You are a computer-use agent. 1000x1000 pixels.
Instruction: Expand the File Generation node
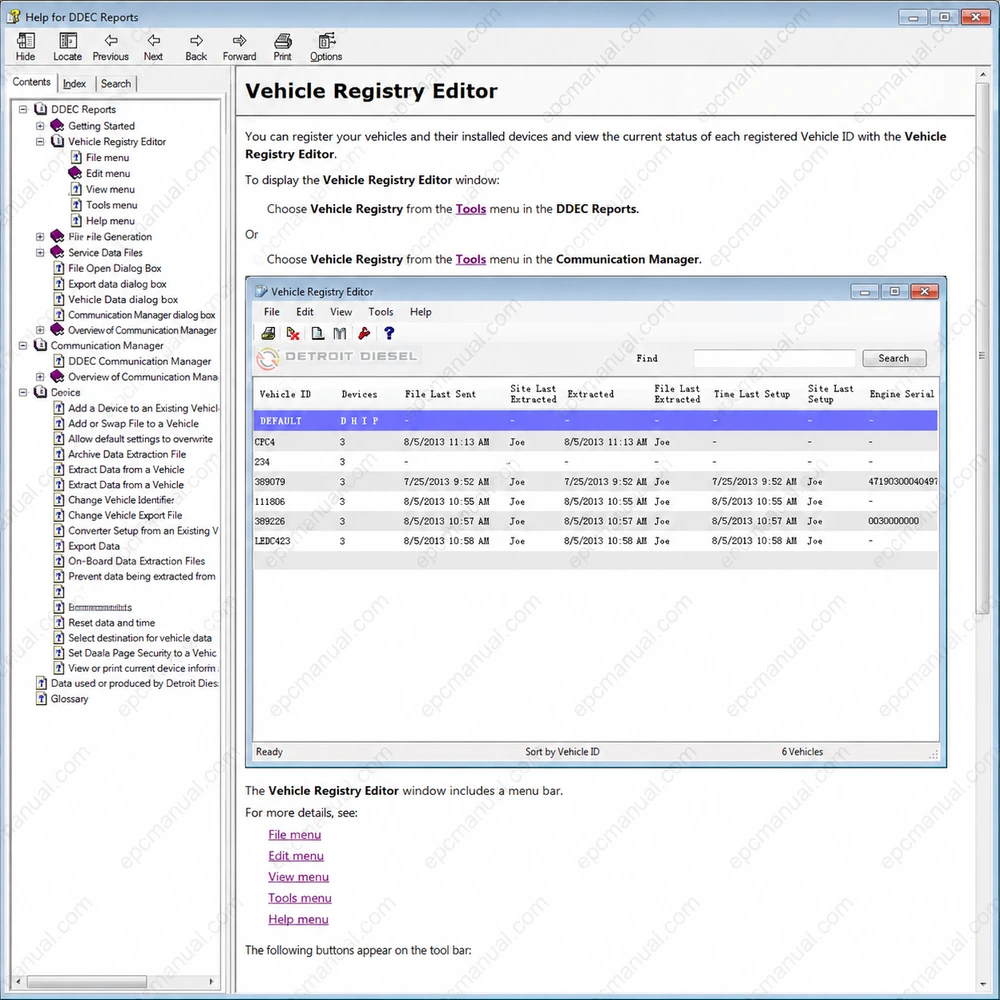[x=40, y=237]
